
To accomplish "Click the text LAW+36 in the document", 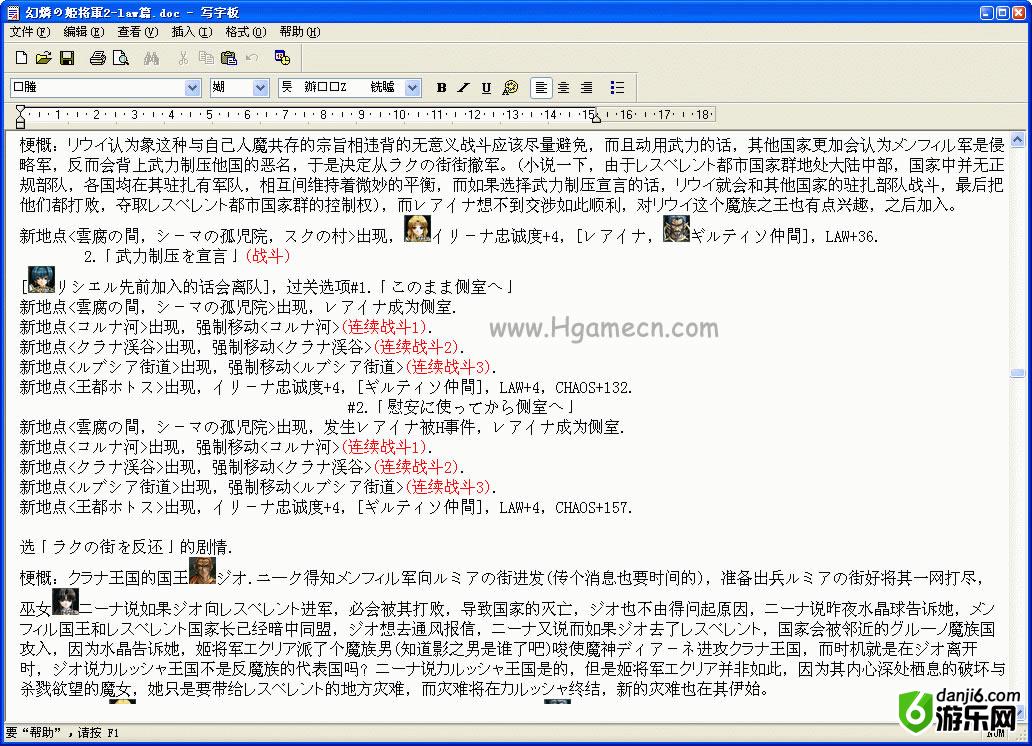I will pos(851,236).
